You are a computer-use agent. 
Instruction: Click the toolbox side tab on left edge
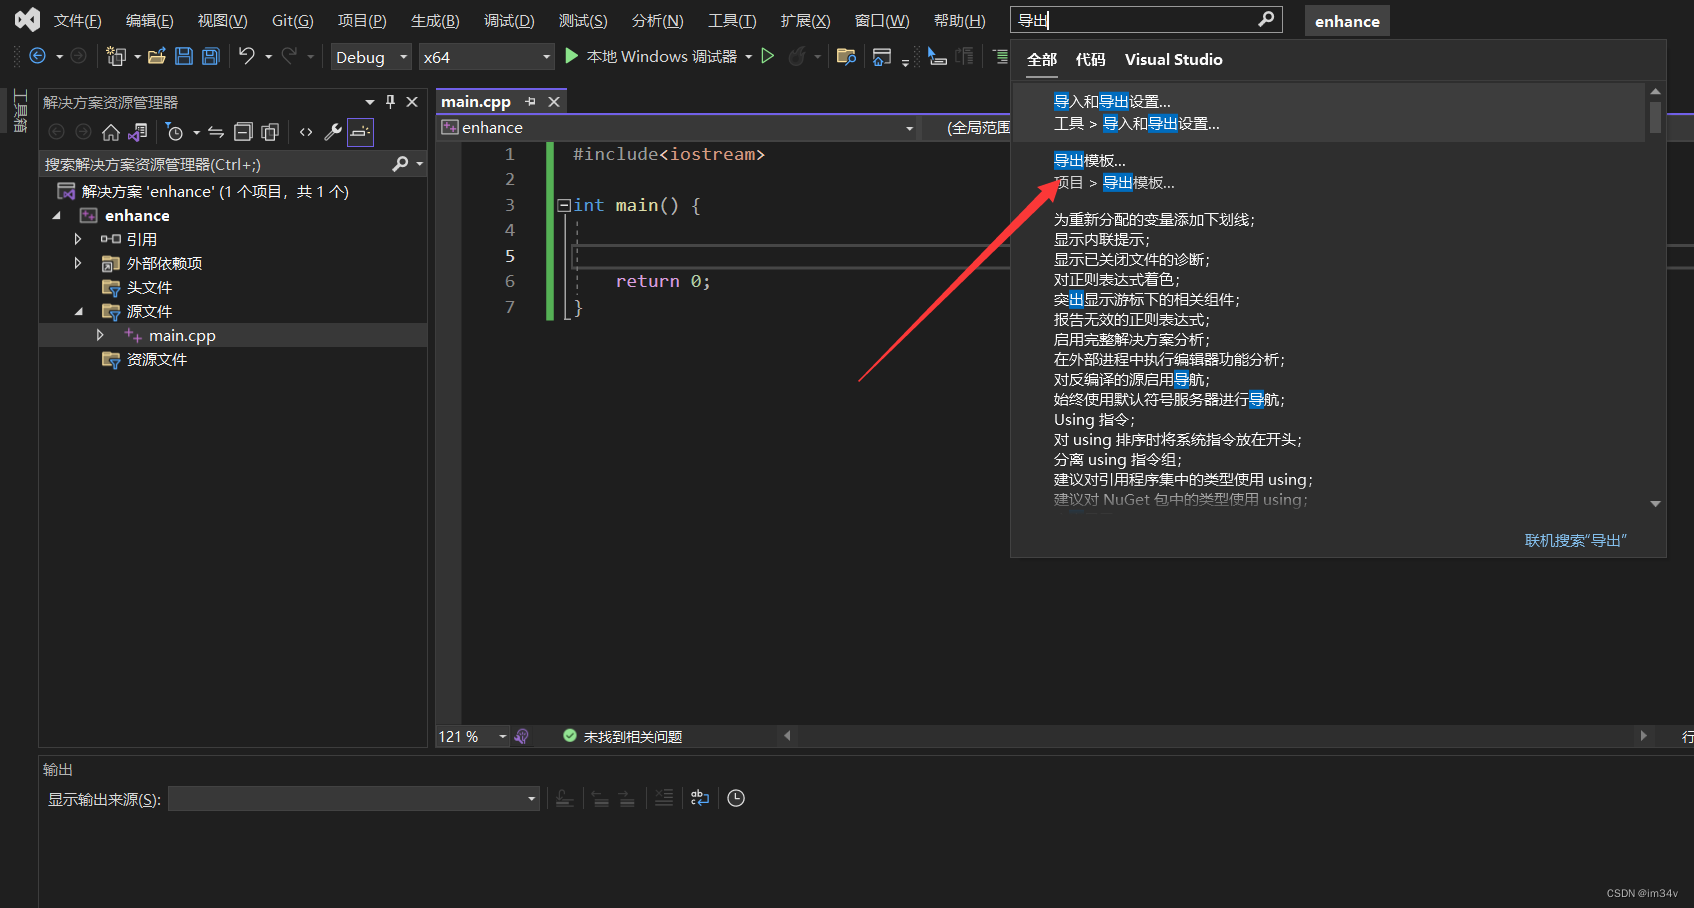(20, 111)
